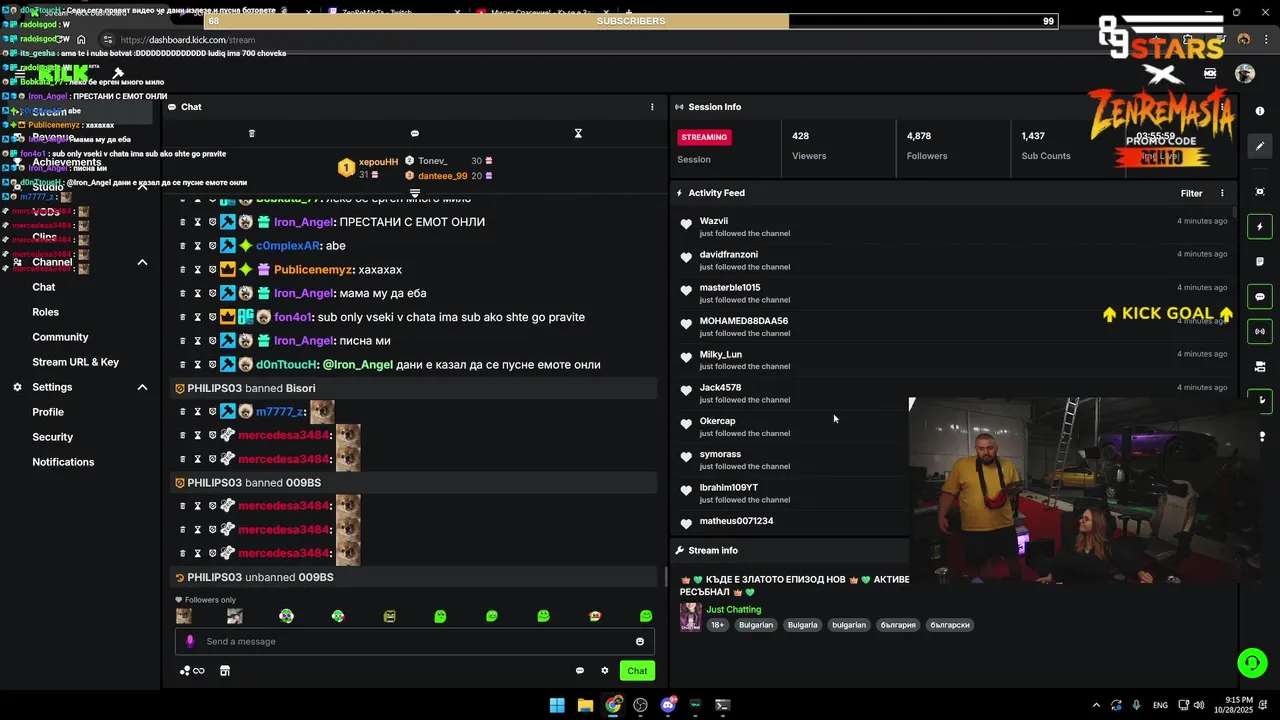Toggle the chat bubble panel in the right rail
The image size is (1280, 720).
1260,297
